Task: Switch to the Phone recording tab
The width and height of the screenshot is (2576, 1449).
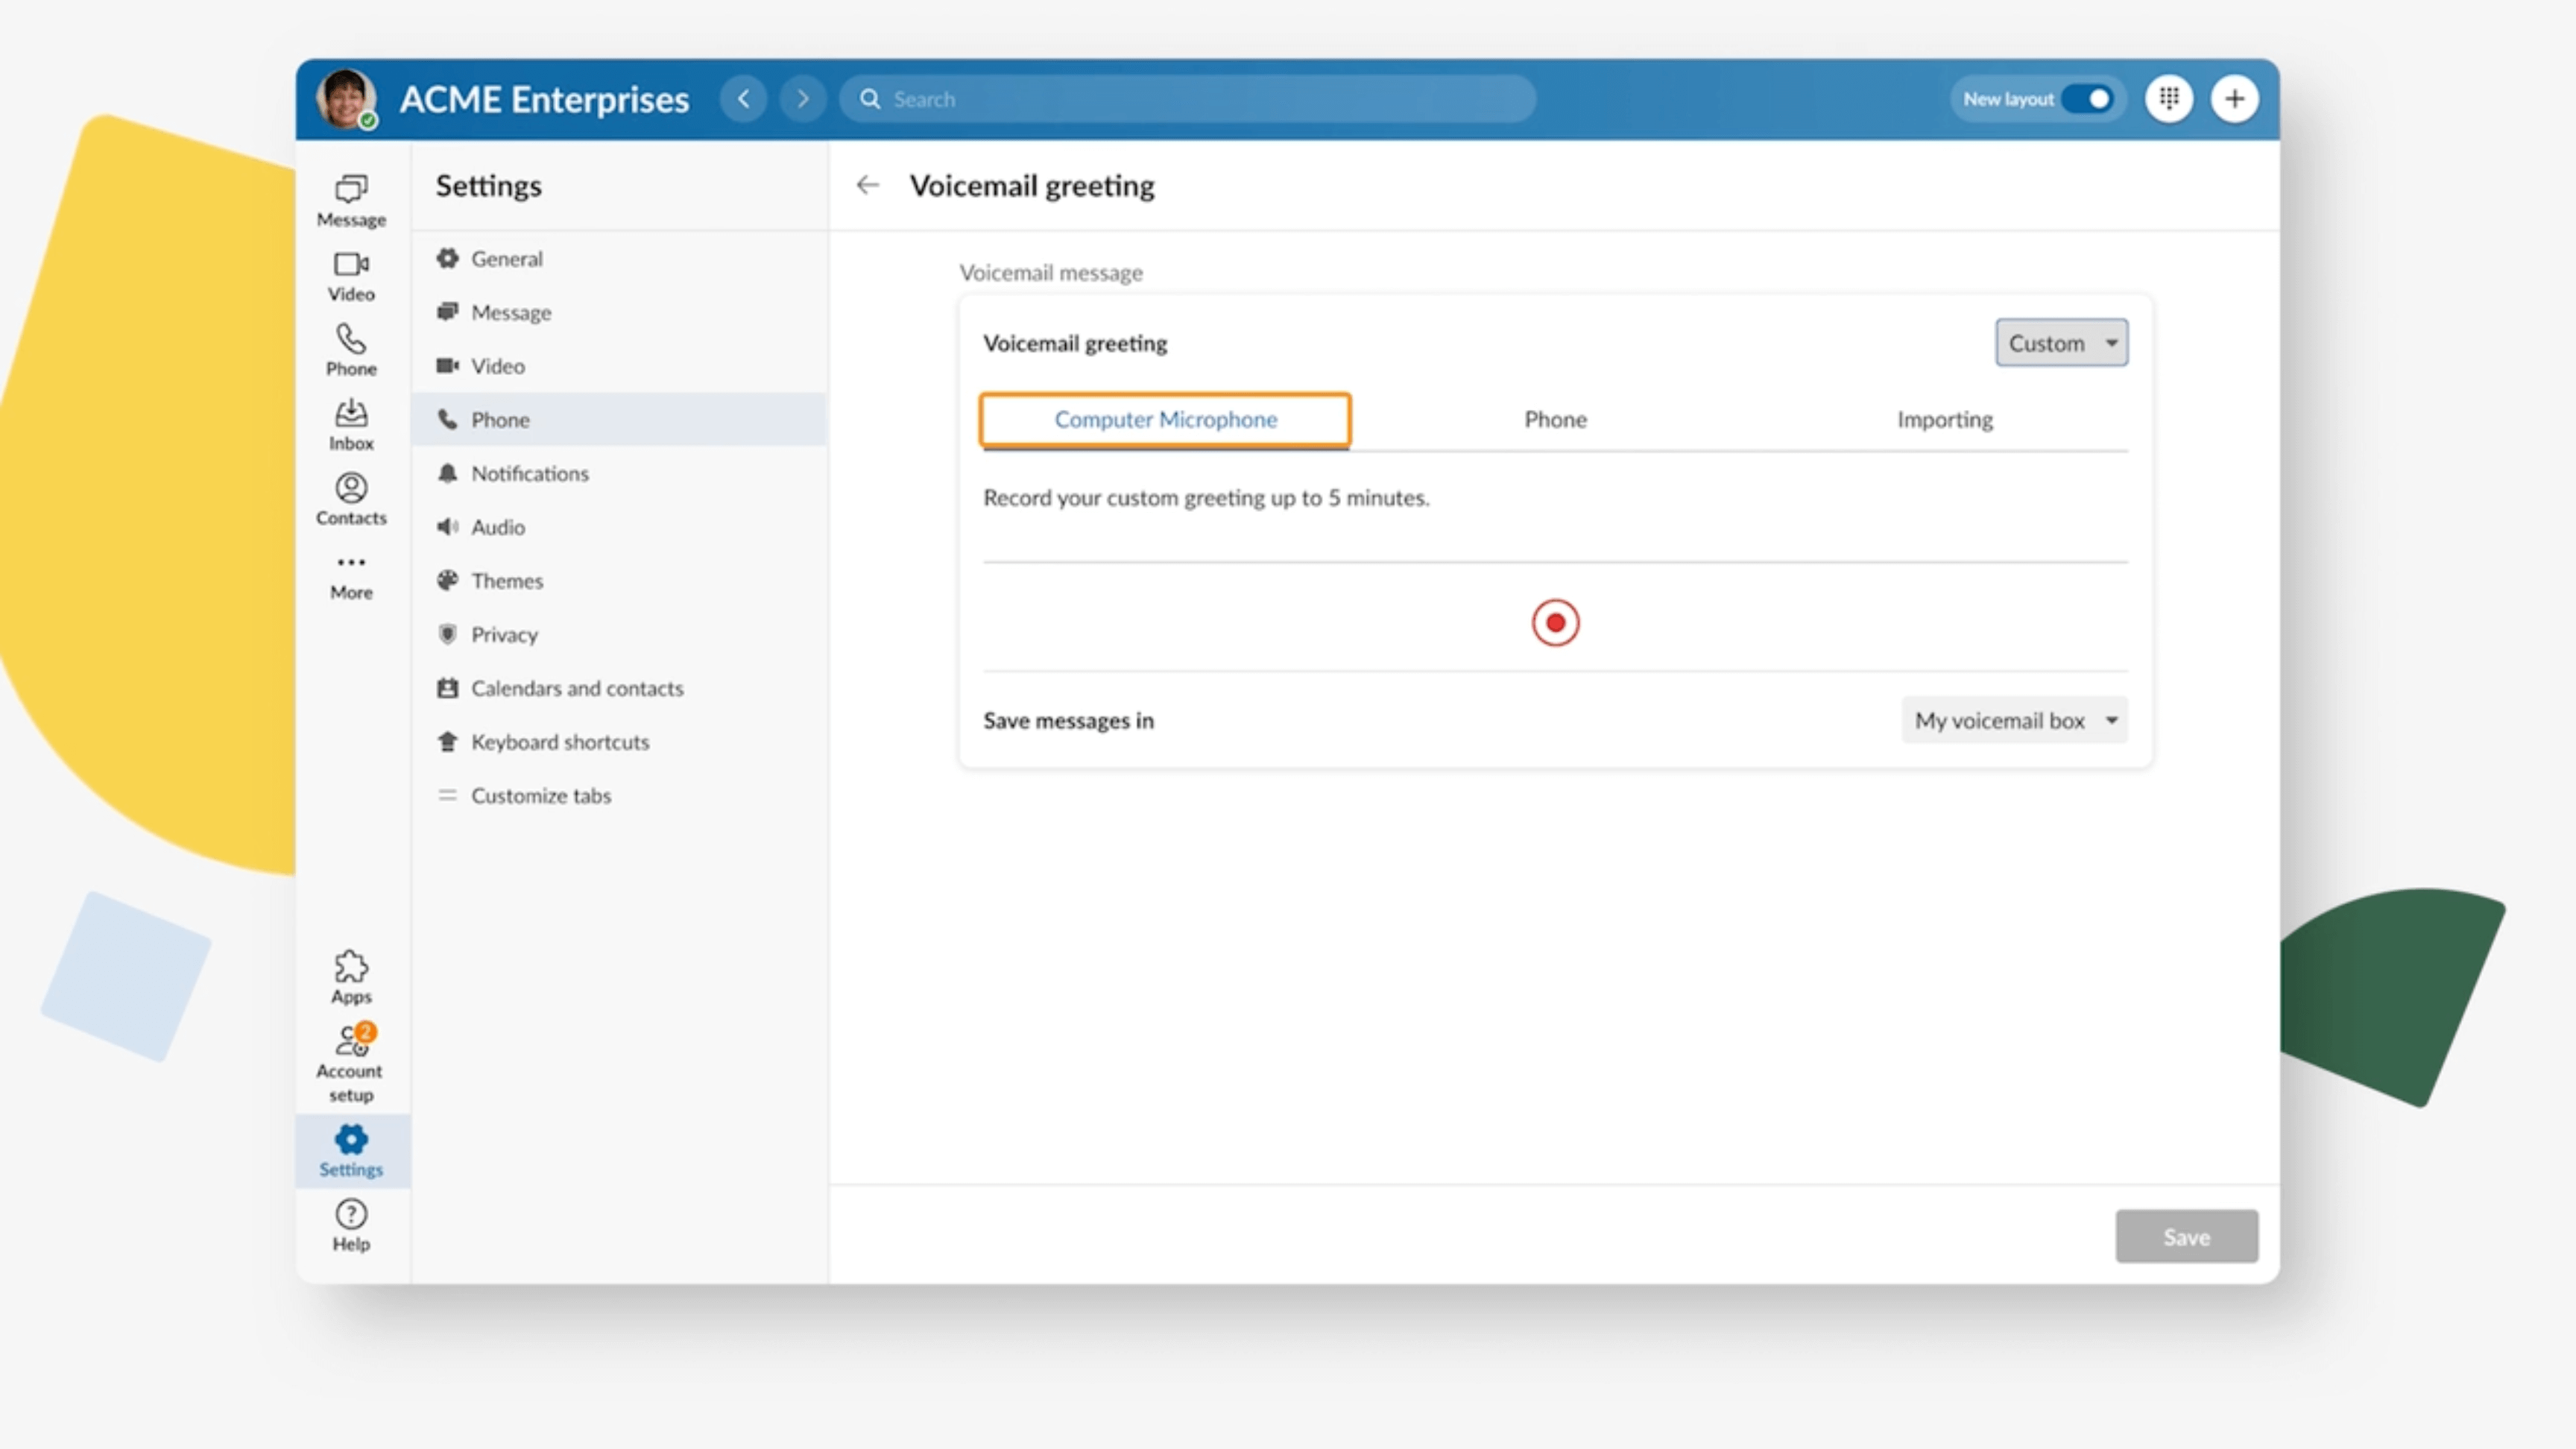Action: [1555, 419]
